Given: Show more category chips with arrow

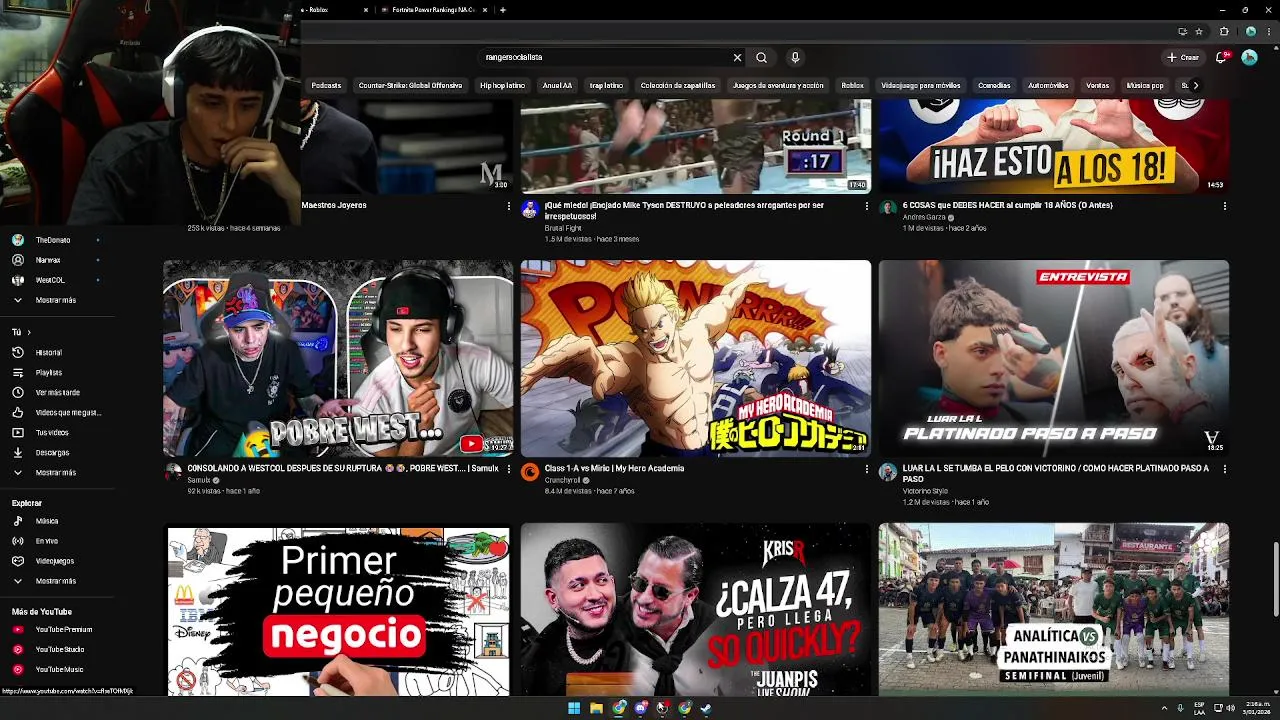Looking at the screenshot, I should (1195, 85).
